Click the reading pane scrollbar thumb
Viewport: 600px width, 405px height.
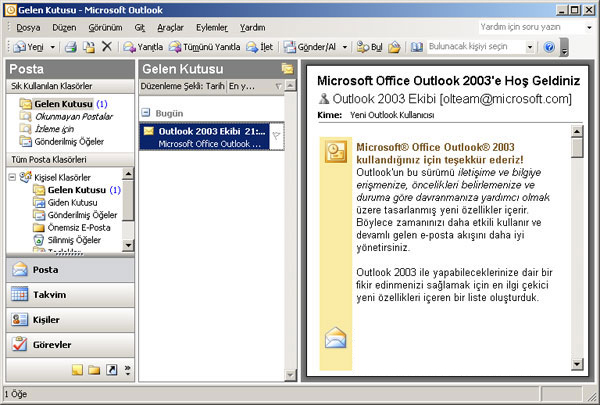pyautogui.click(x=577, y=148)
